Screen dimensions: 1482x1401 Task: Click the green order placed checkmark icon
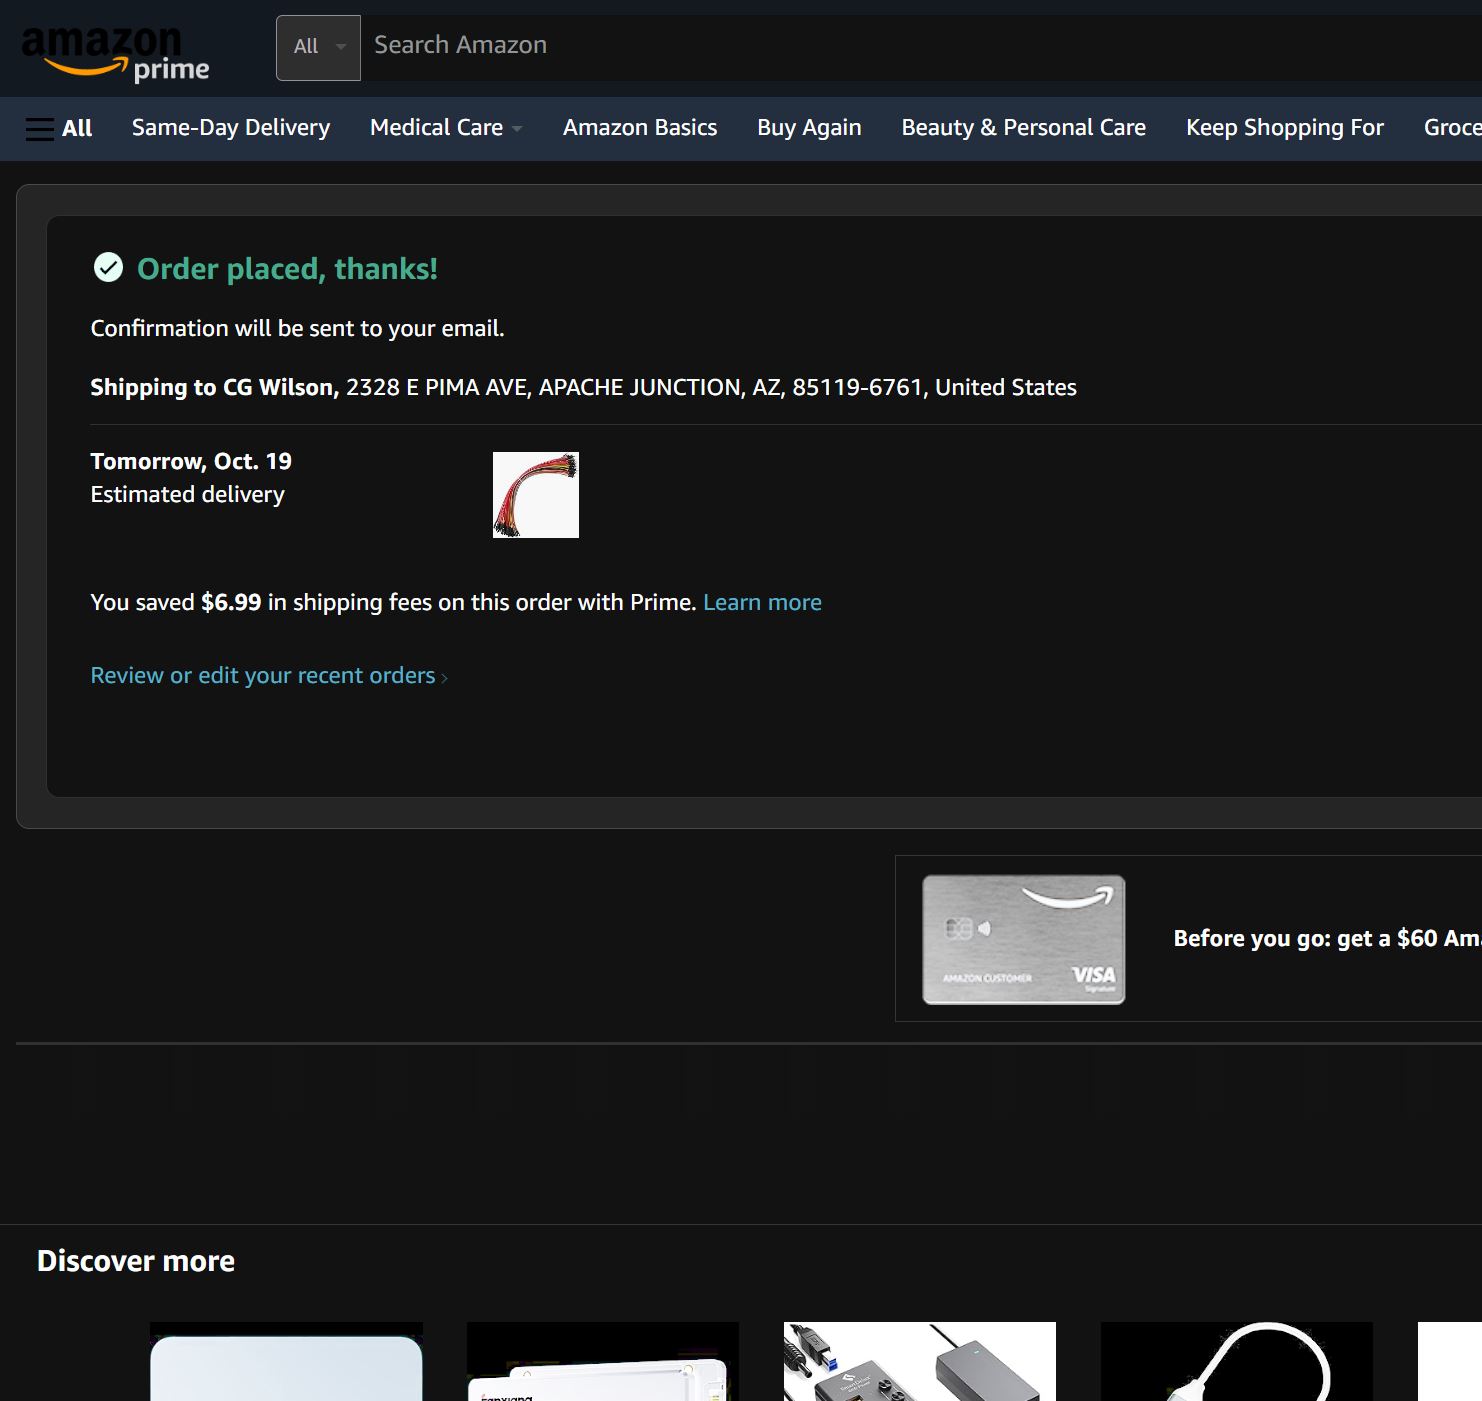tap(108, 268)
